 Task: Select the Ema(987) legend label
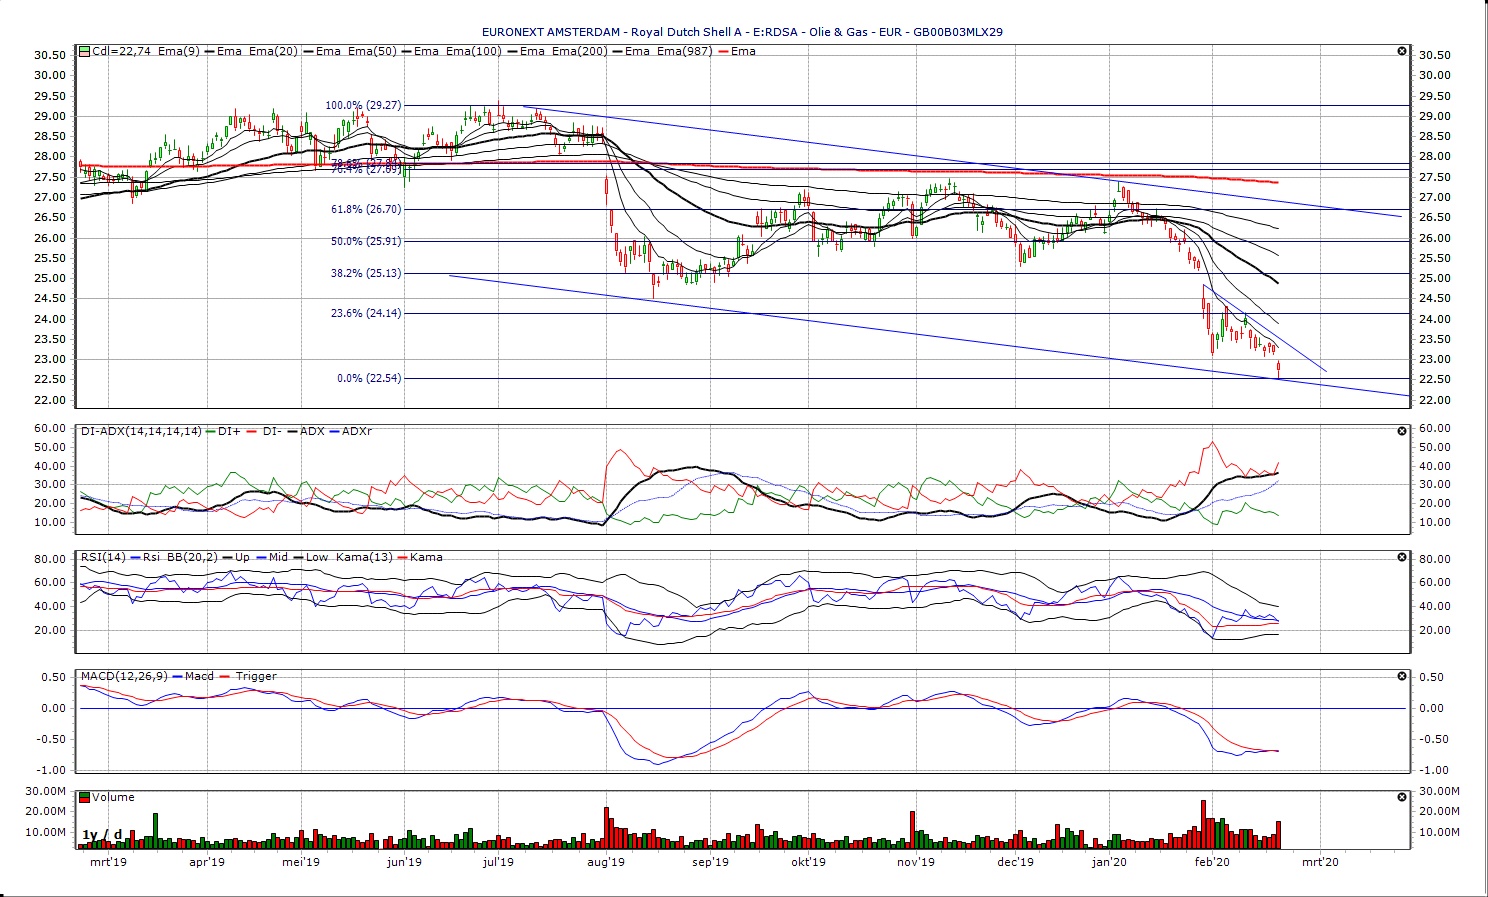(684, 51)
